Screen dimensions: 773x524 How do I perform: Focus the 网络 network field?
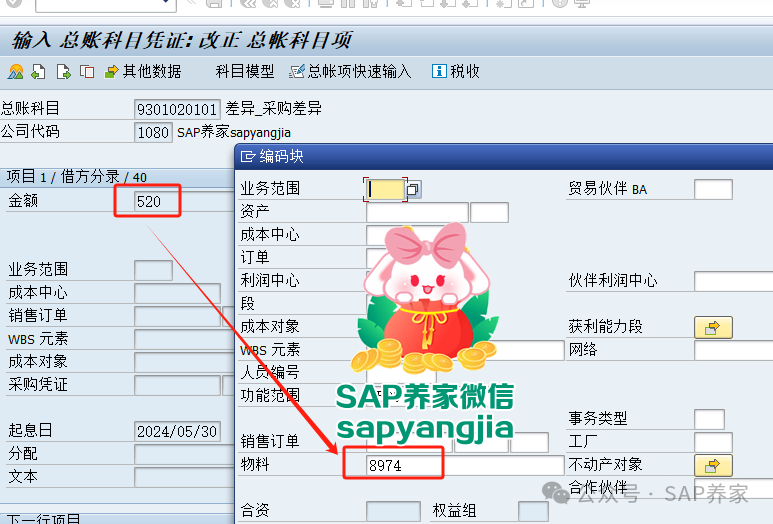click(x=734, y=350)
